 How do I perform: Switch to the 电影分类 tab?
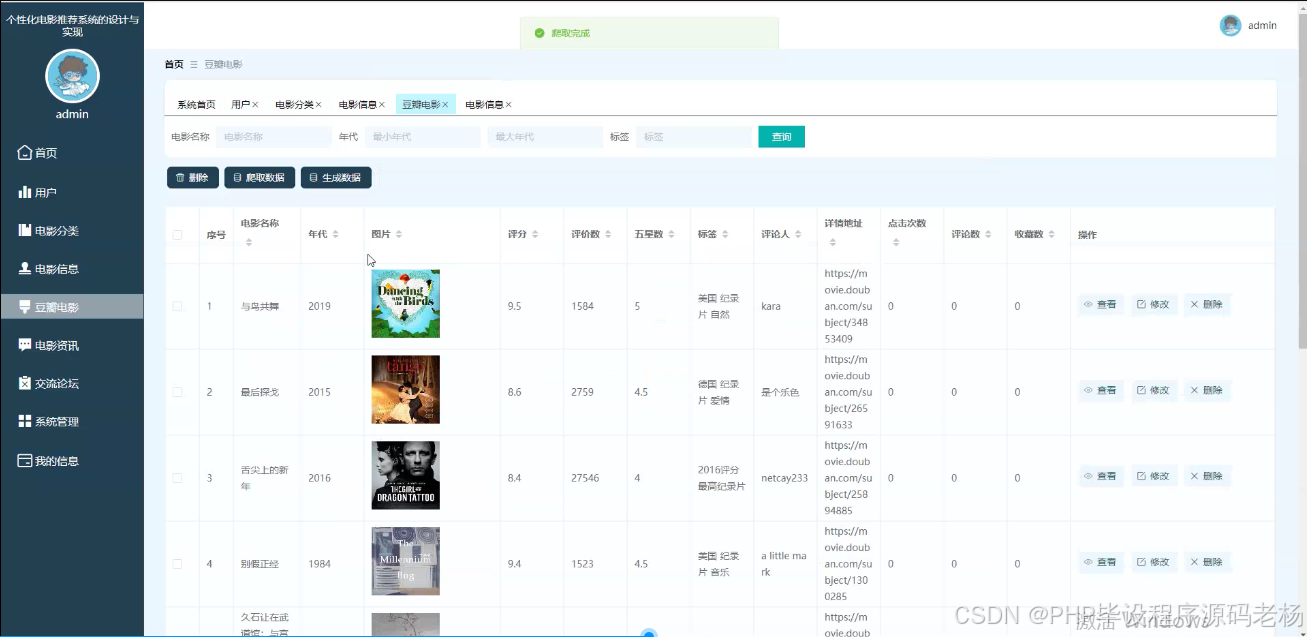click(294, 105)
